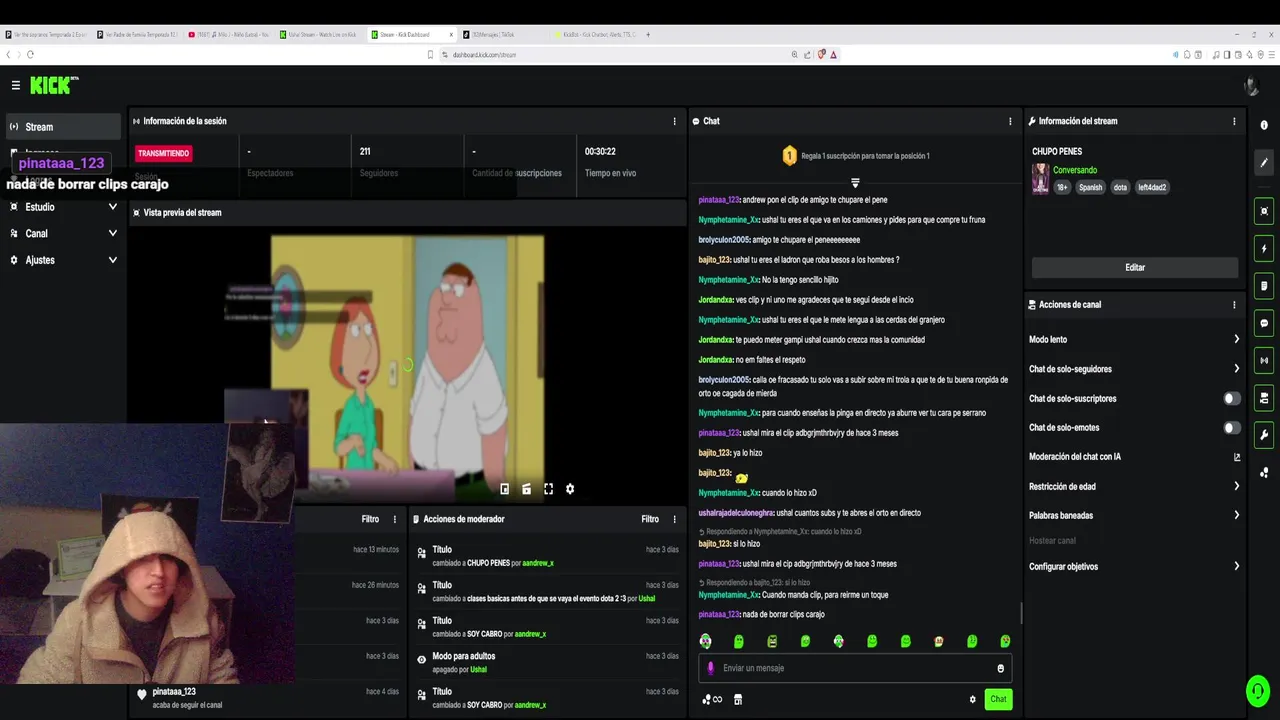
Task: Click the first preview control icon left of picture-in-picture
Action: [504, 489]
